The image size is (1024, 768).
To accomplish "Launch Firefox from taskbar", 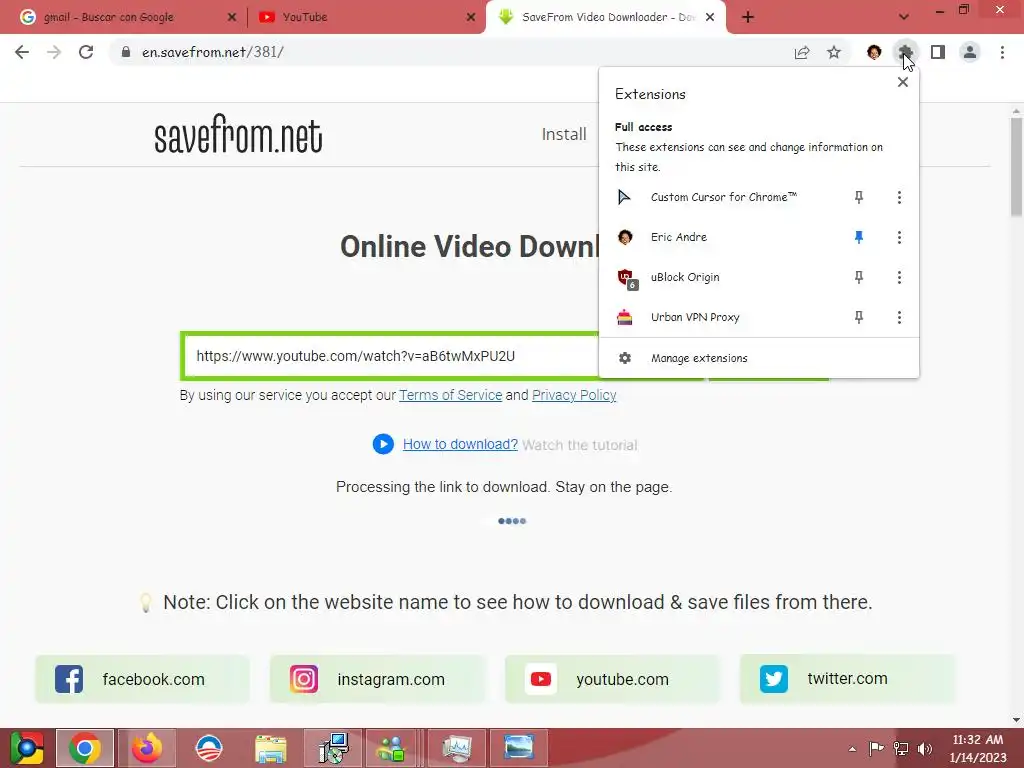I will (147, 748).
